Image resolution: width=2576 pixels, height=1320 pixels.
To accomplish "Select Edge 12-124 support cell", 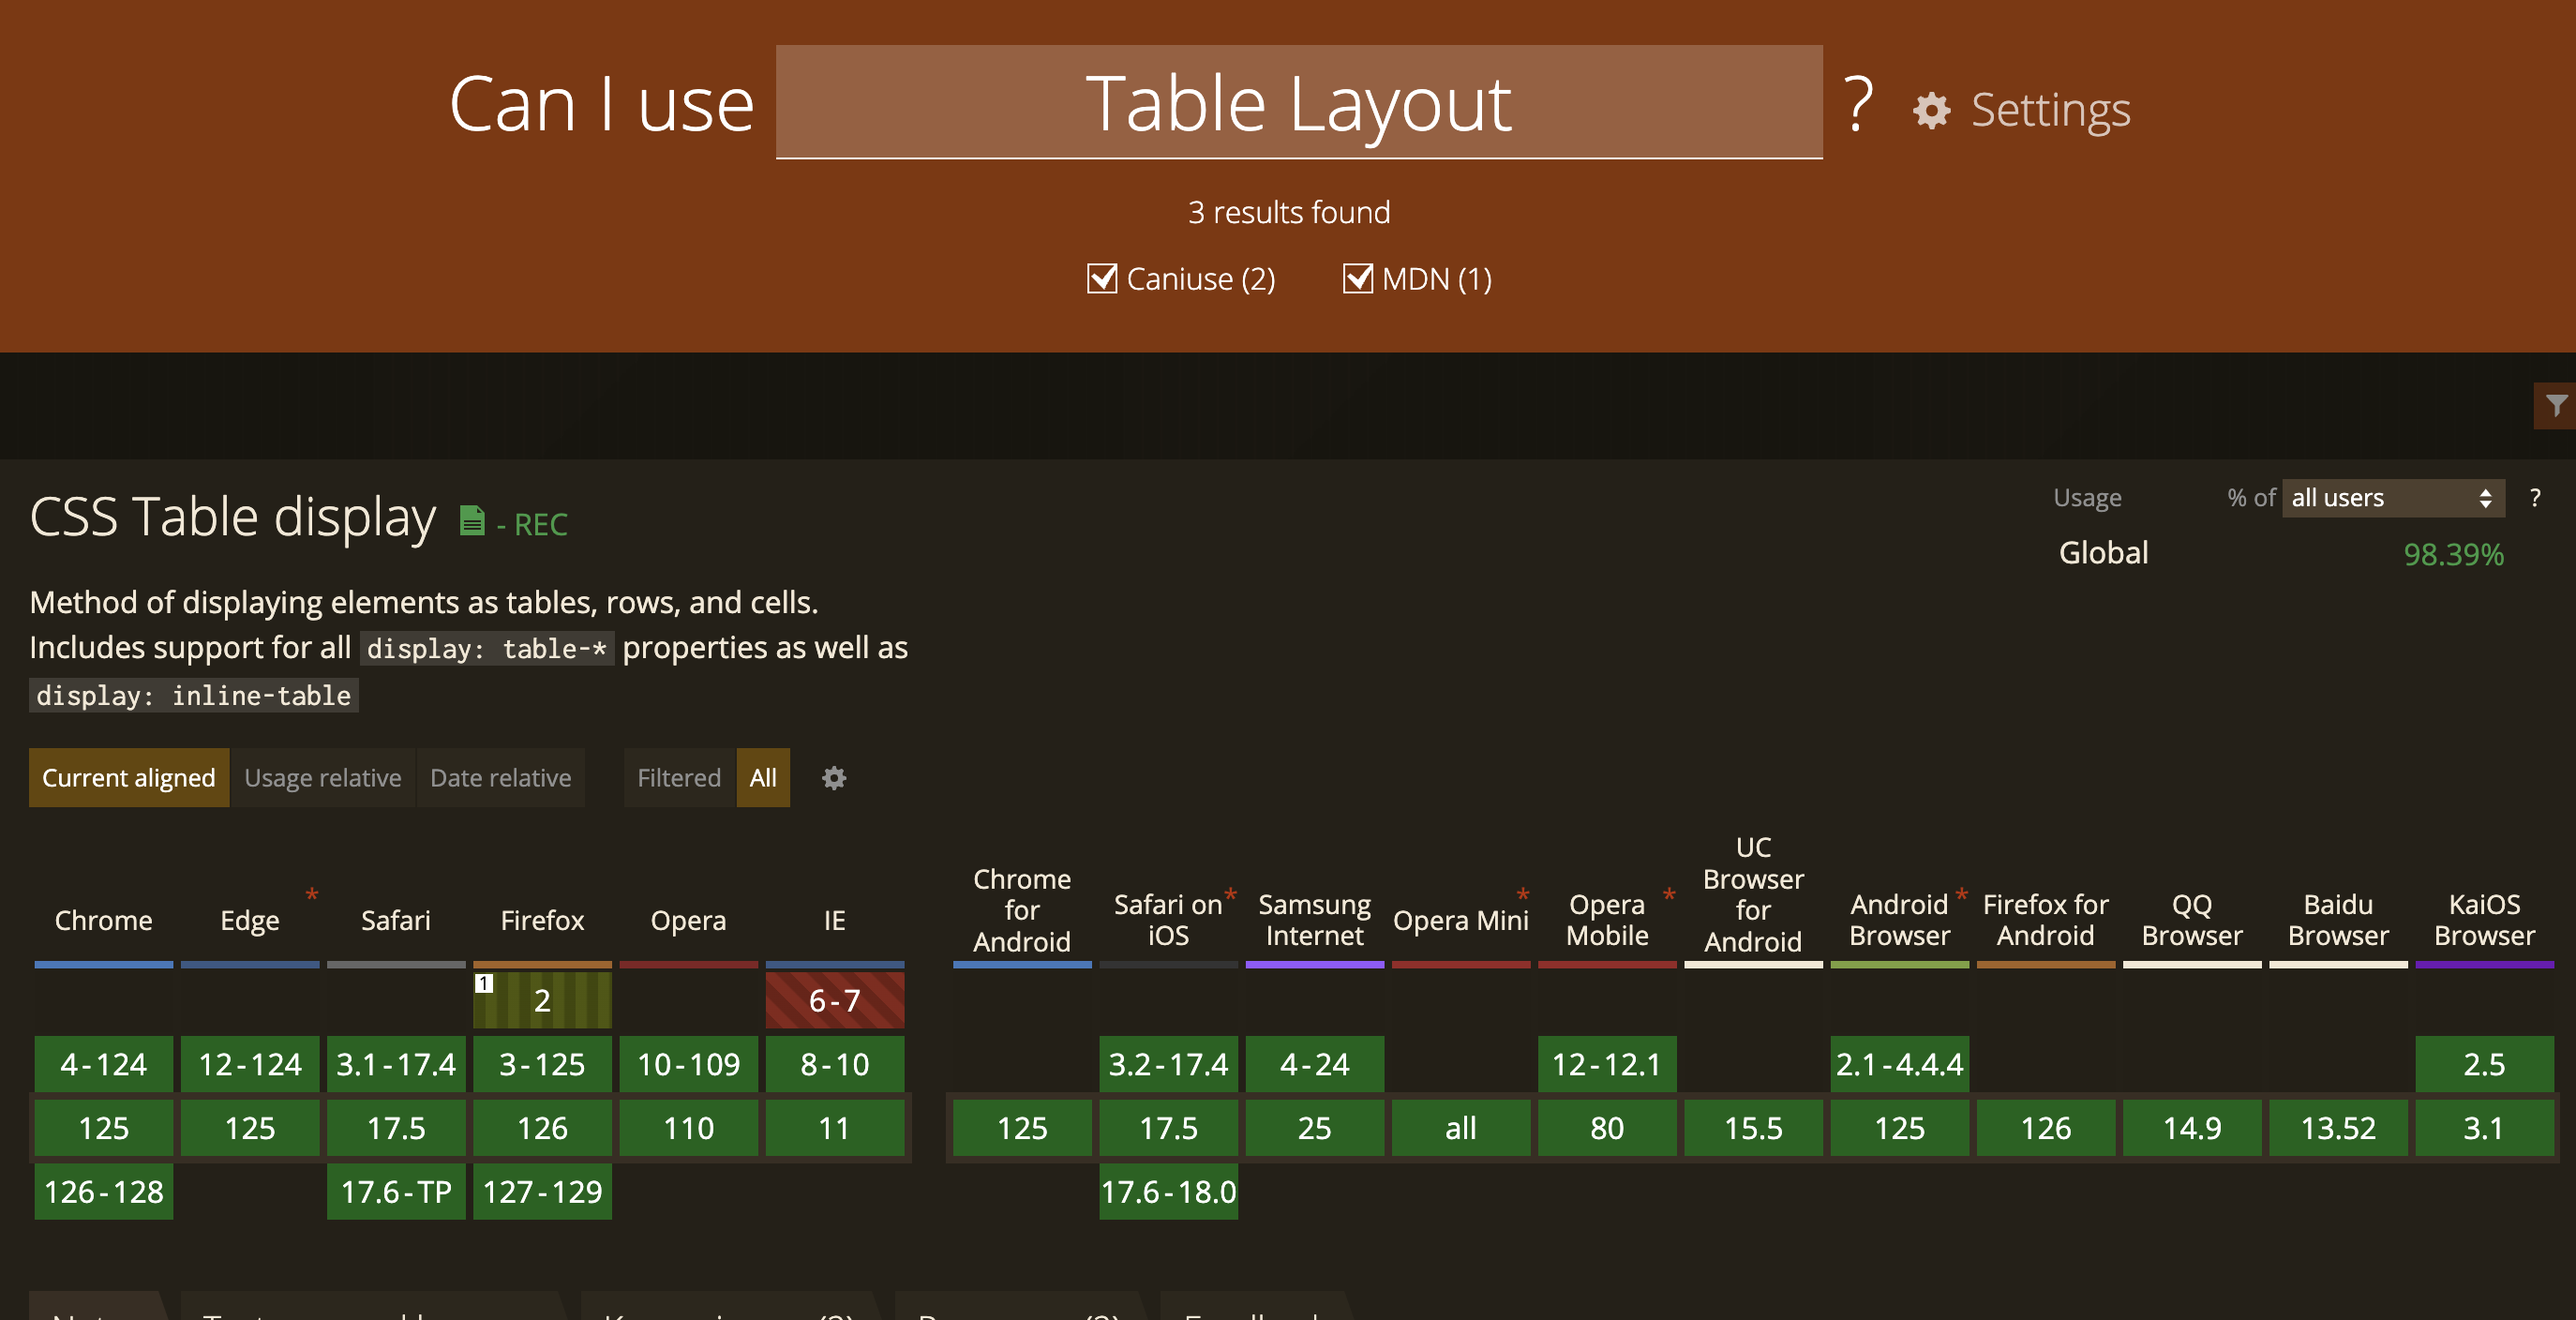I will coord(250,1064).
